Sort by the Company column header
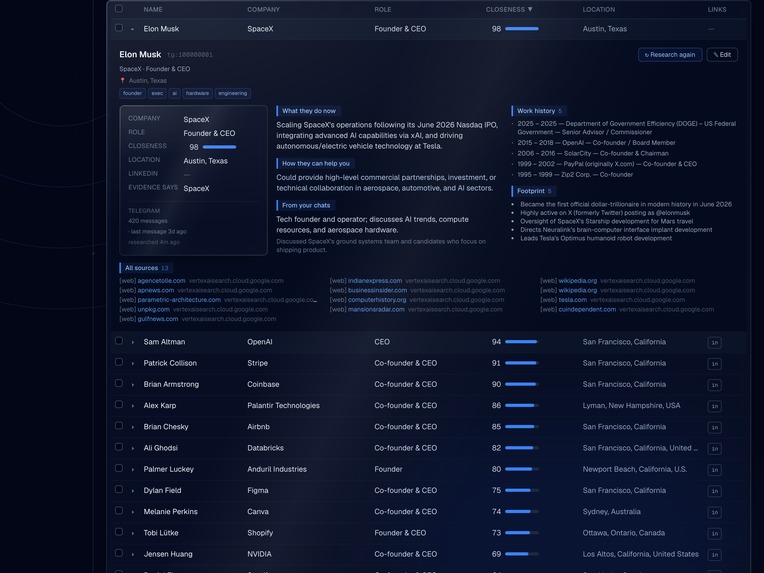 (x=263, y=9)
